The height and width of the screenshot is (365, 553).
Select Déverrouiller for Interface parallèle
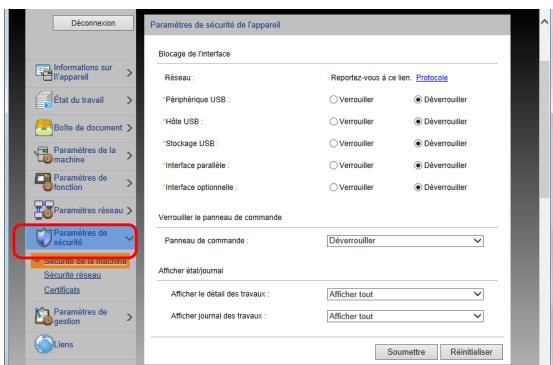click(418, 165)
